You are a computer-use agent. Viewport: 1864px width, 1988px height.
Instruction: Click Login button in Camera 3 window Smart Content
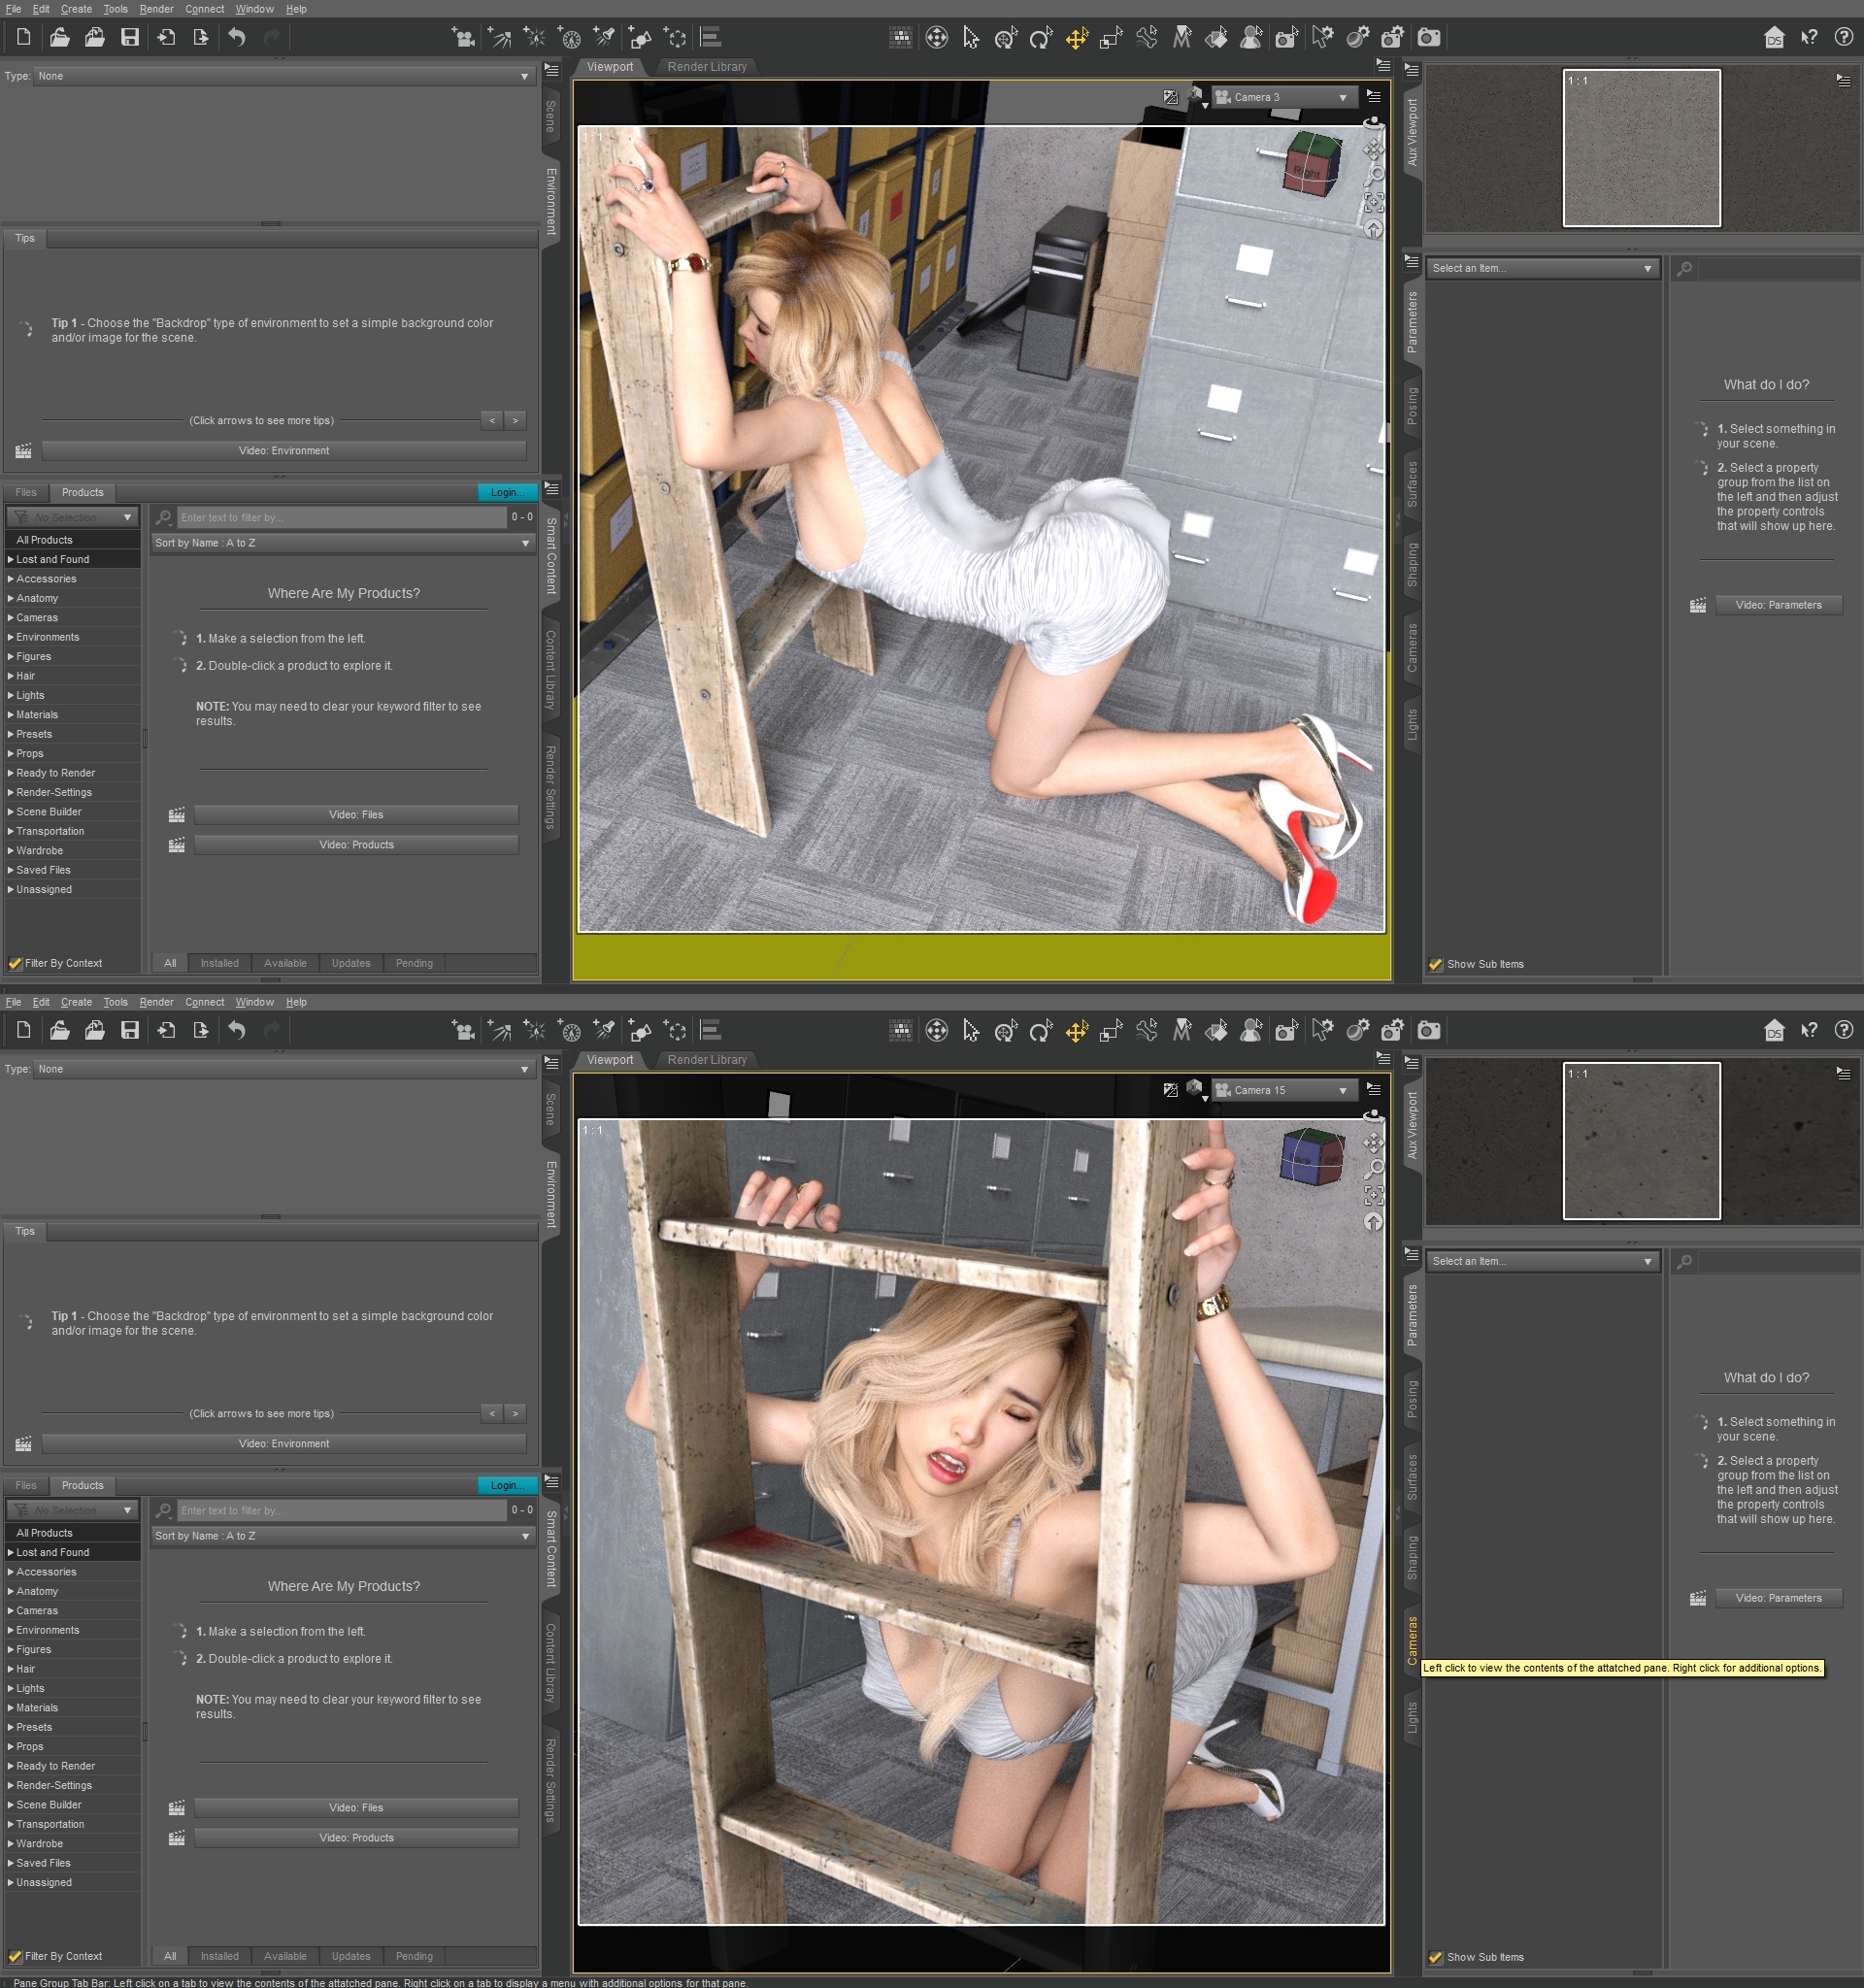click(506, 492)
